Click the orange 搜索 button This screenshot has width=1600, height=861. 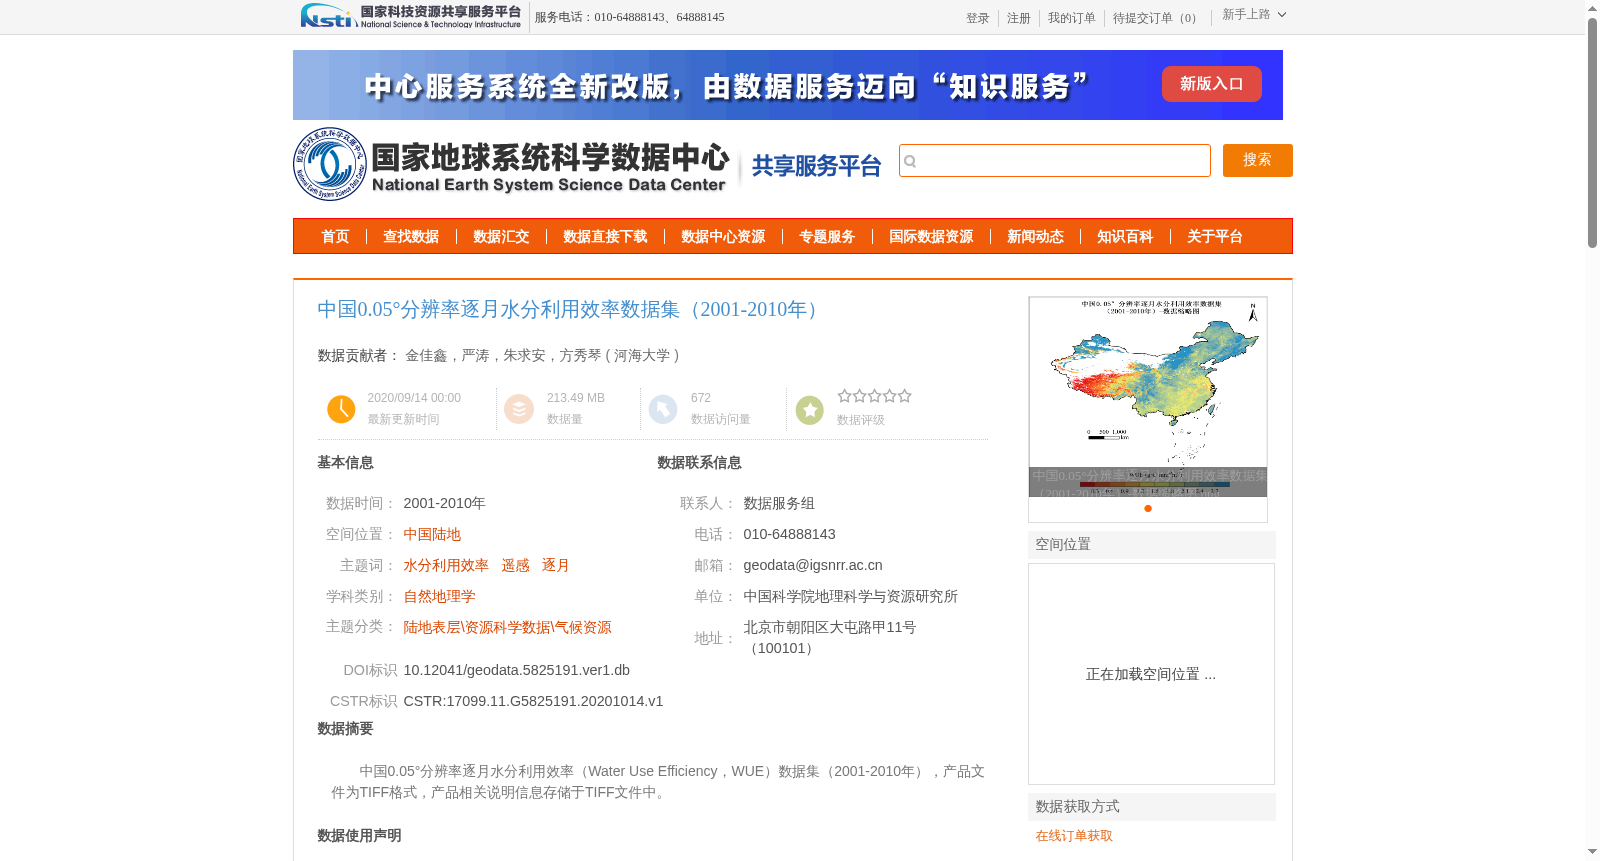(x=1258, y=160)
